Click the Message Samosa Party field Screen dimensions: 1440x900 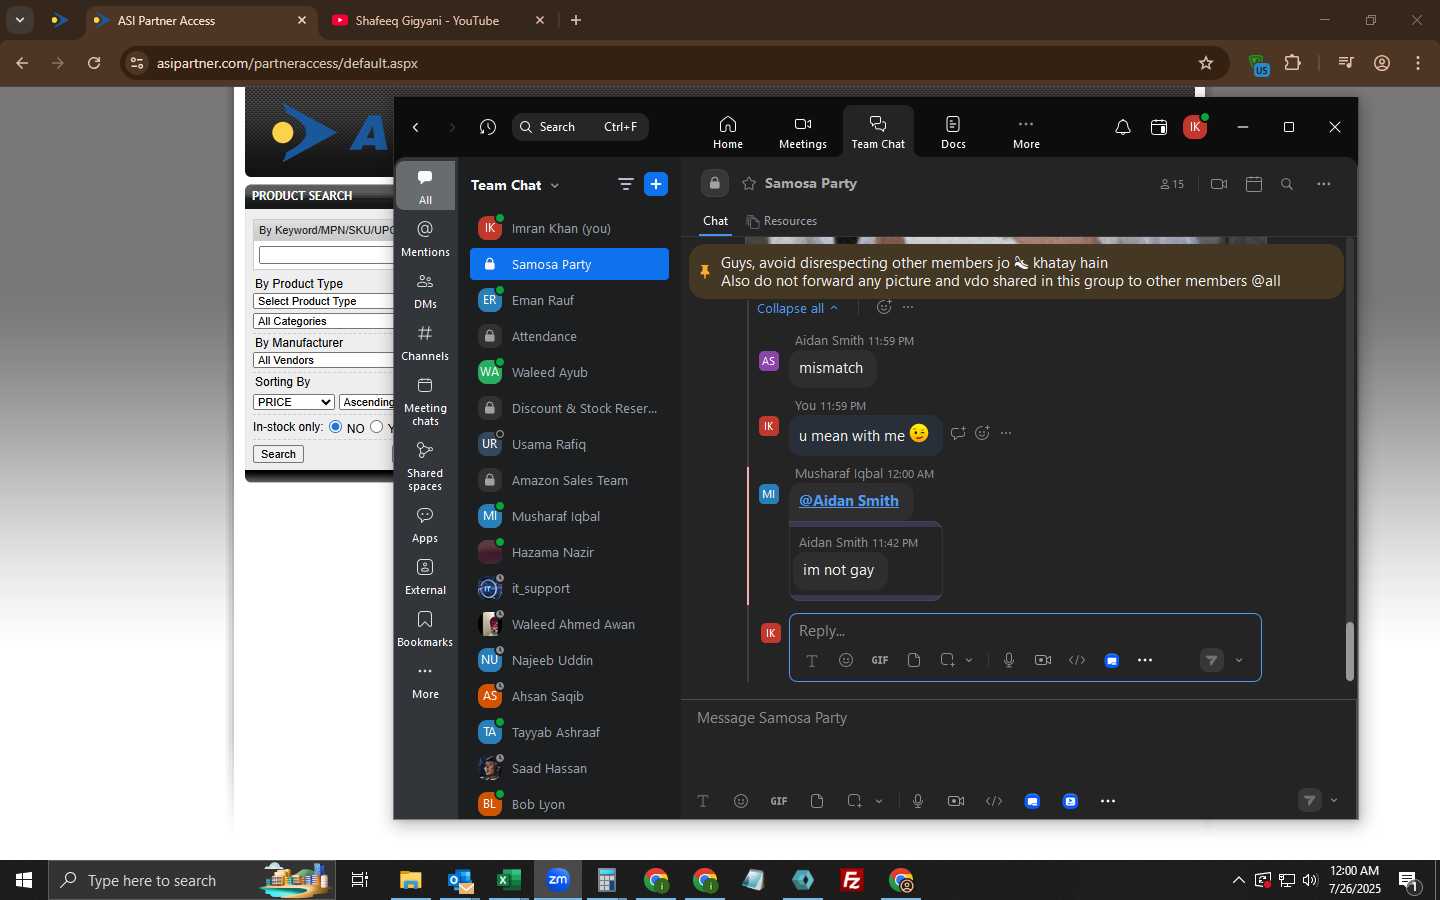[x=1018, y=718]
